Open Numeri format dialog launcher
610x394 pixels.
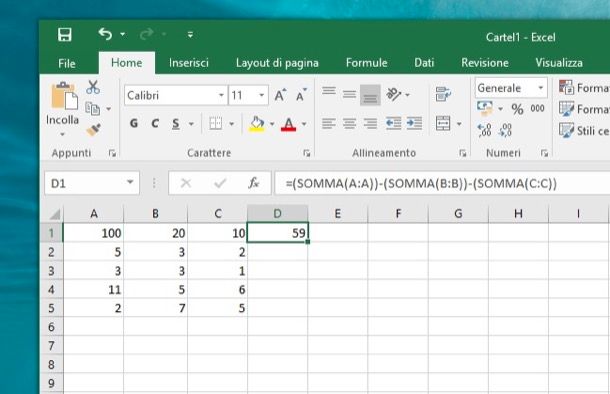[x=544, y=153]
